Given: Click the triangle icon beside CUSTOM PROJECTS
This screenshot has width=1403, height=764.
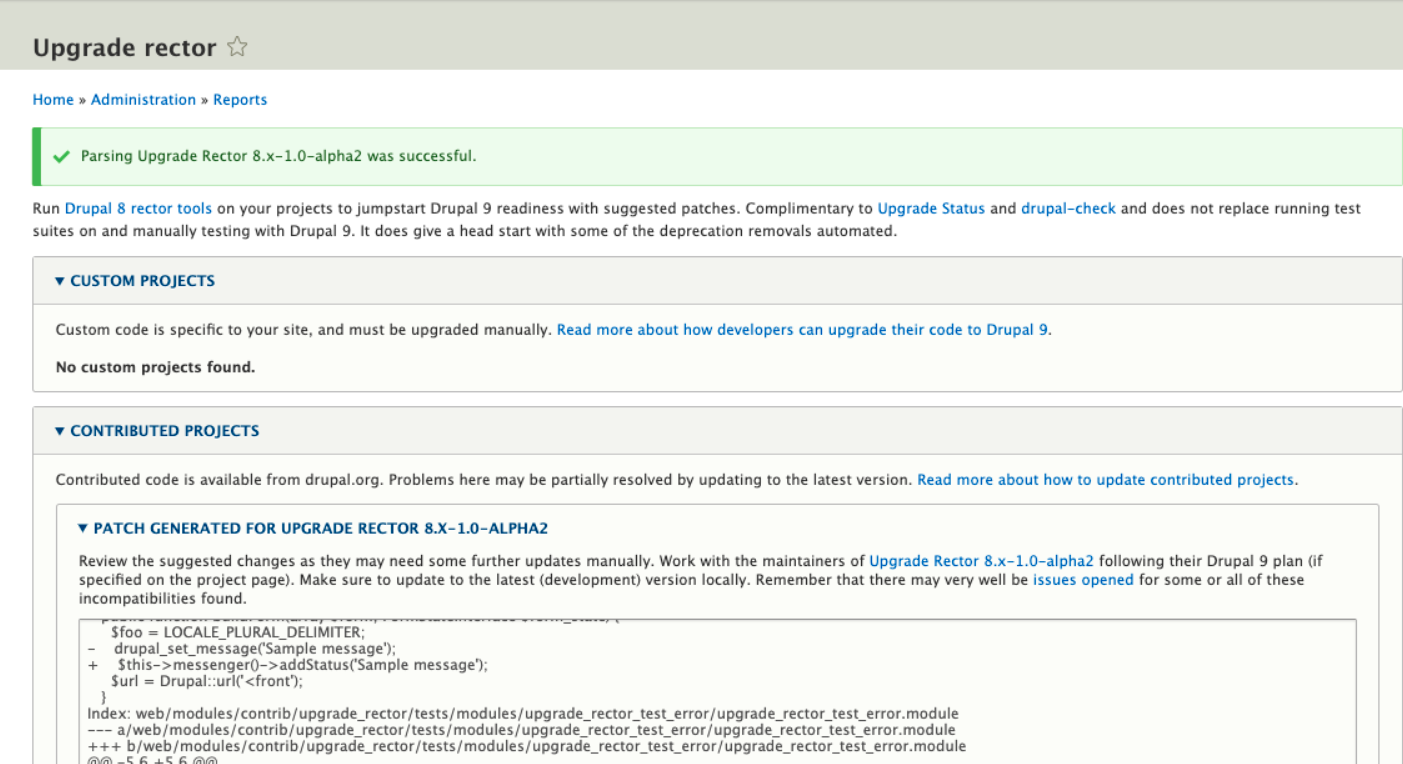Looking at the screenshot, I should point(59,281).
